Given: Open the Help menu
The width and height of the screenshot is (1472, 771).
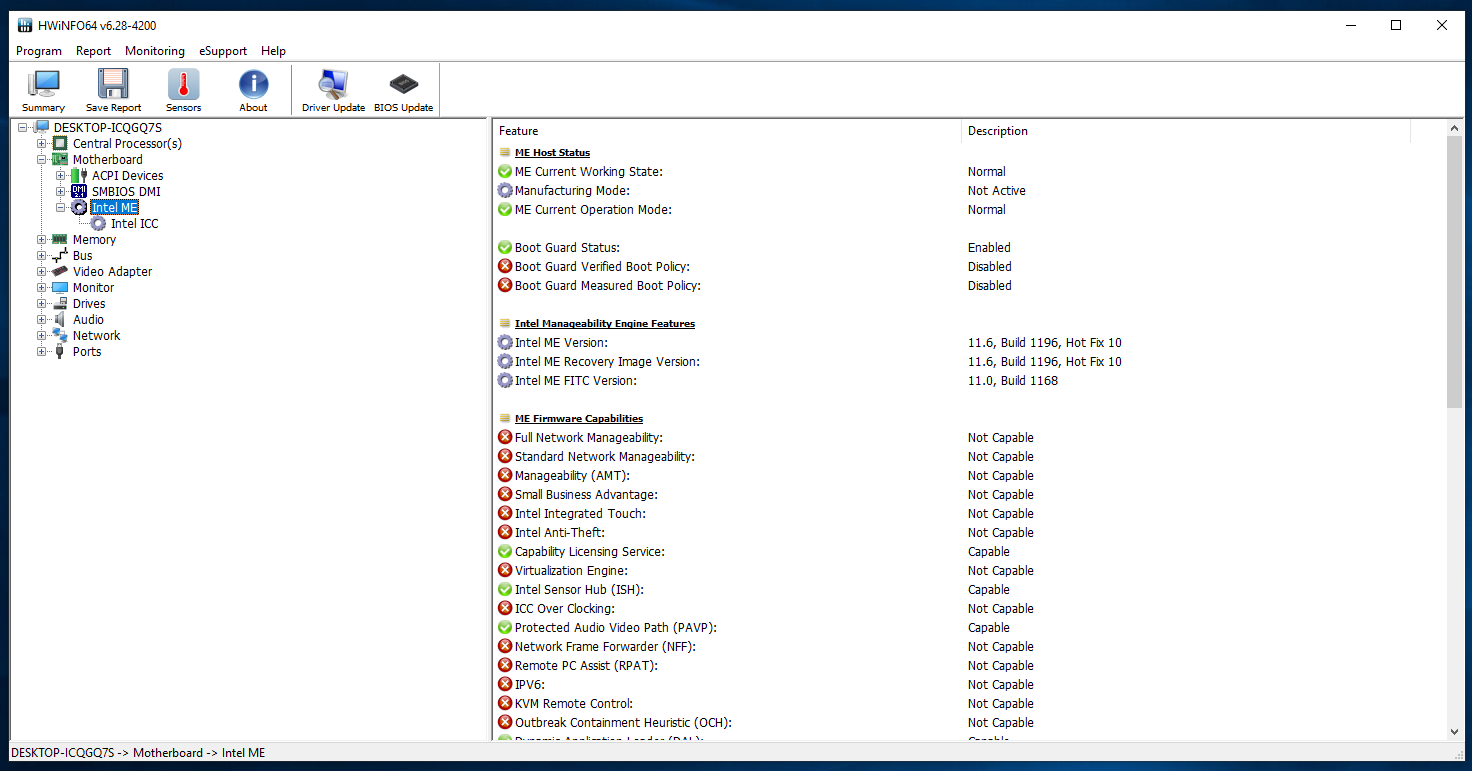Looking at the screenshot, I should click(x=273, y=51).
